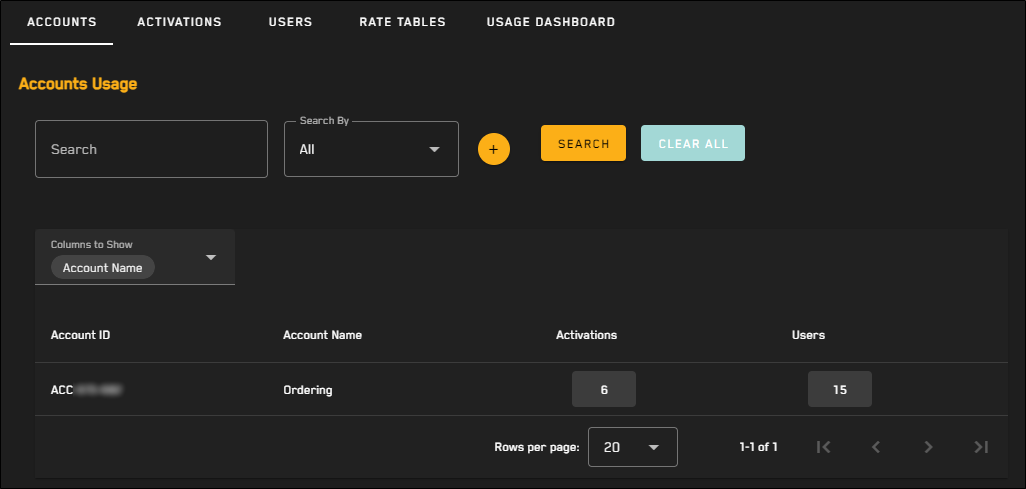The height and width of the screenshot is (489, 1026).
Task: Open the Rate Tables tab
Action: click(402, 22)
